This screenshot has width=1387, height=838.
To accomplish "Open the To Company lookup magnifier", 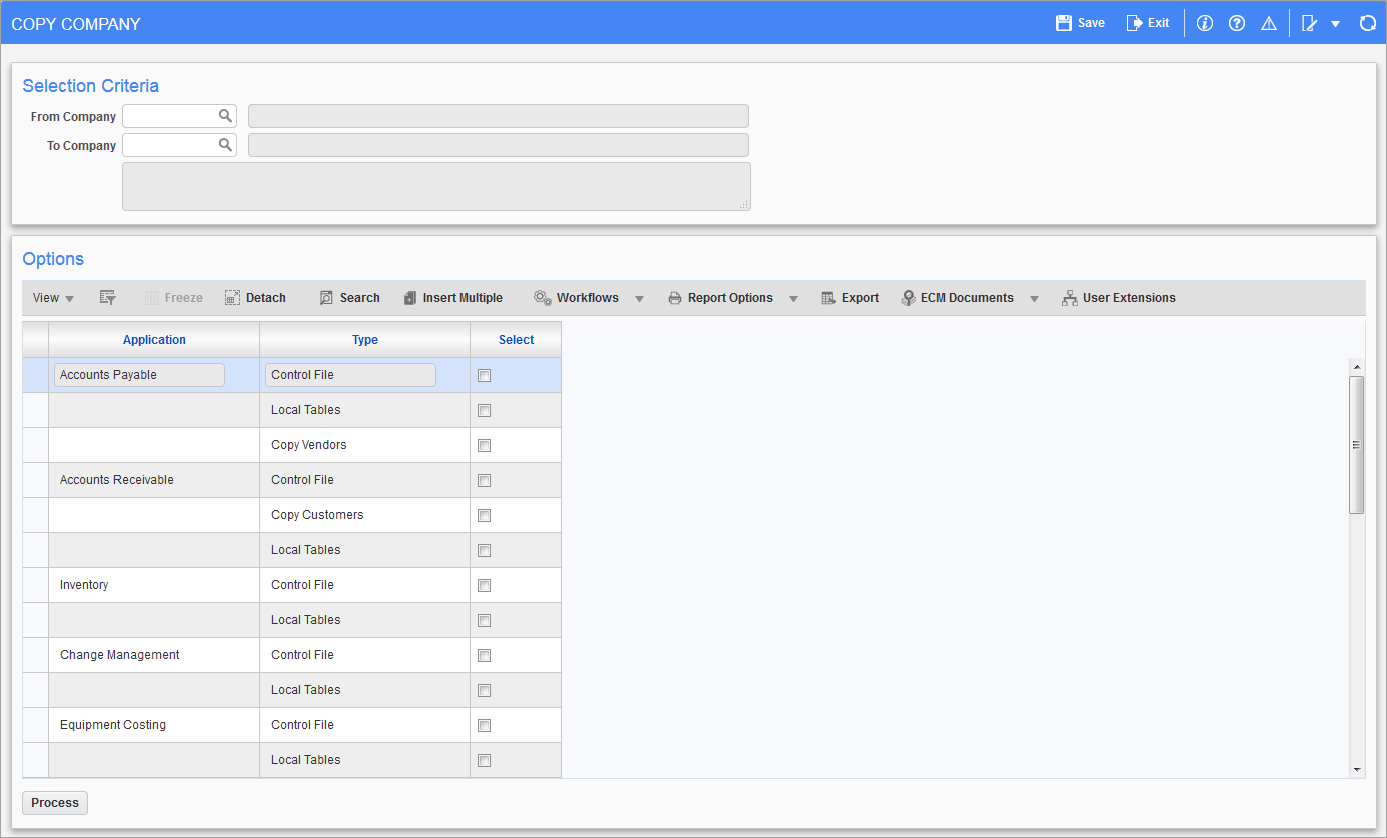I will (226, 145).
